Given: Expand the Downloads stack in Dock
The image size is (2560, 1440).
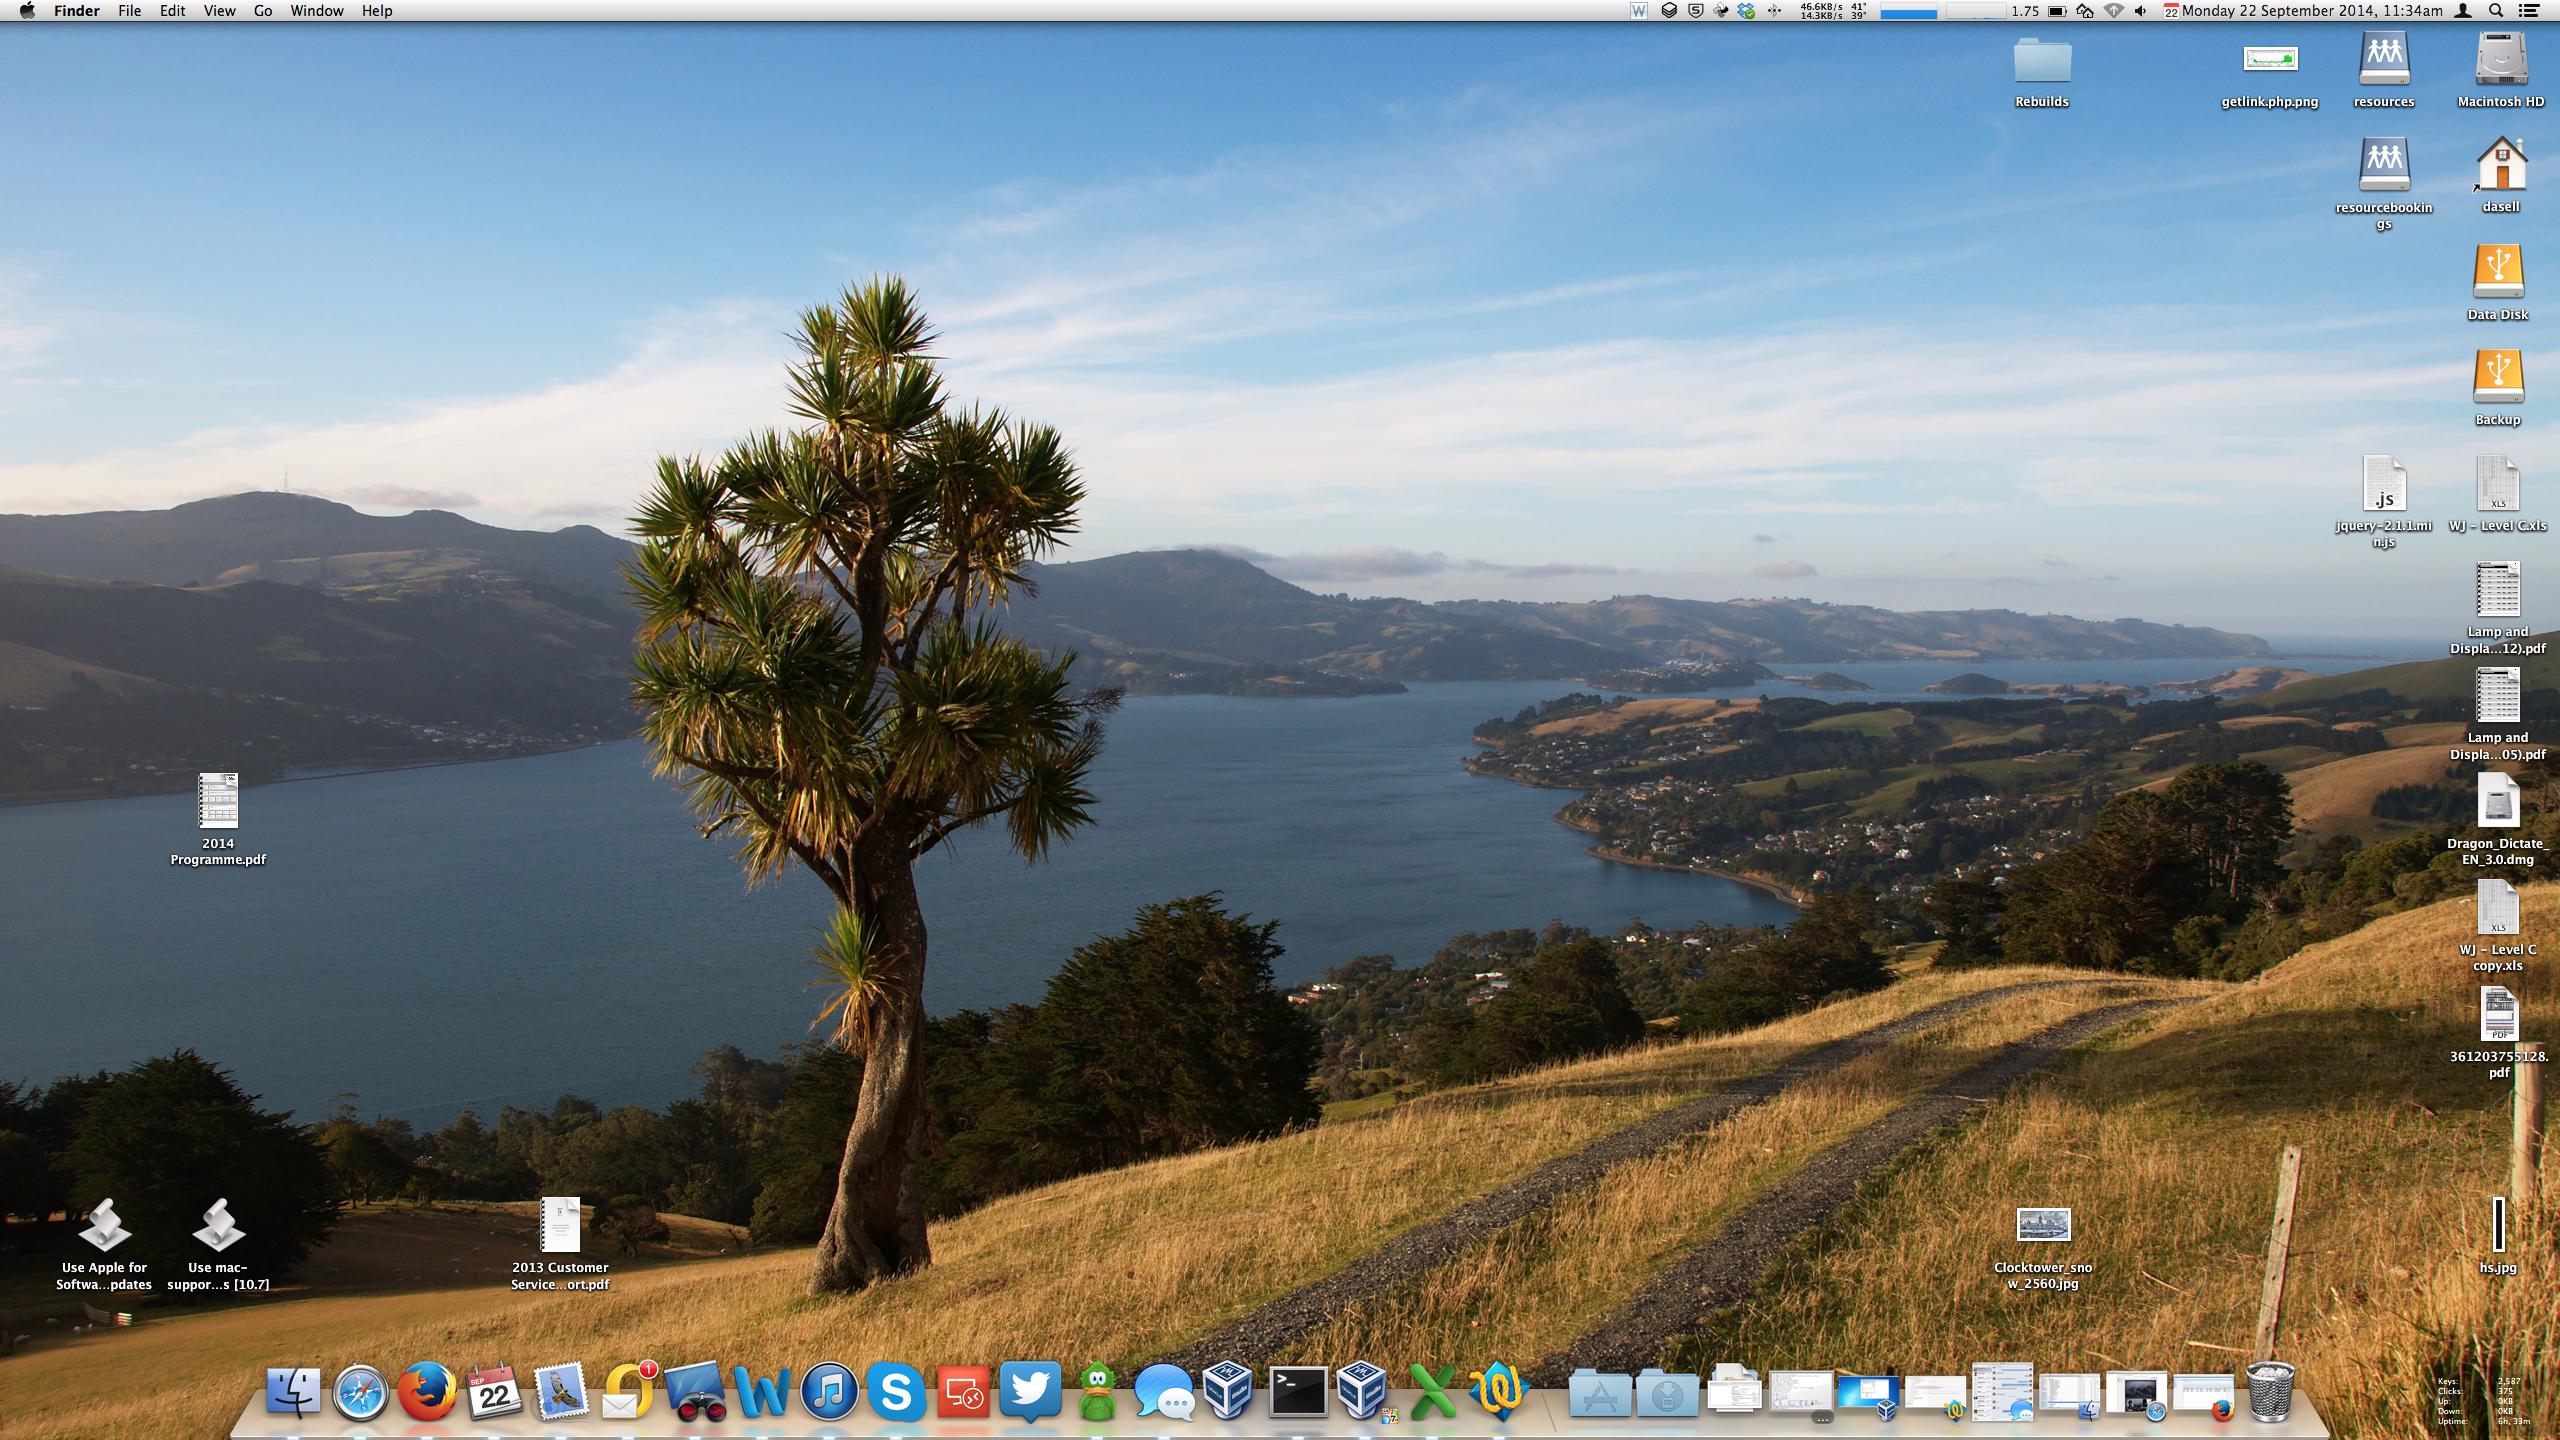Looking at the screenshot, I should (1667, 1395).
